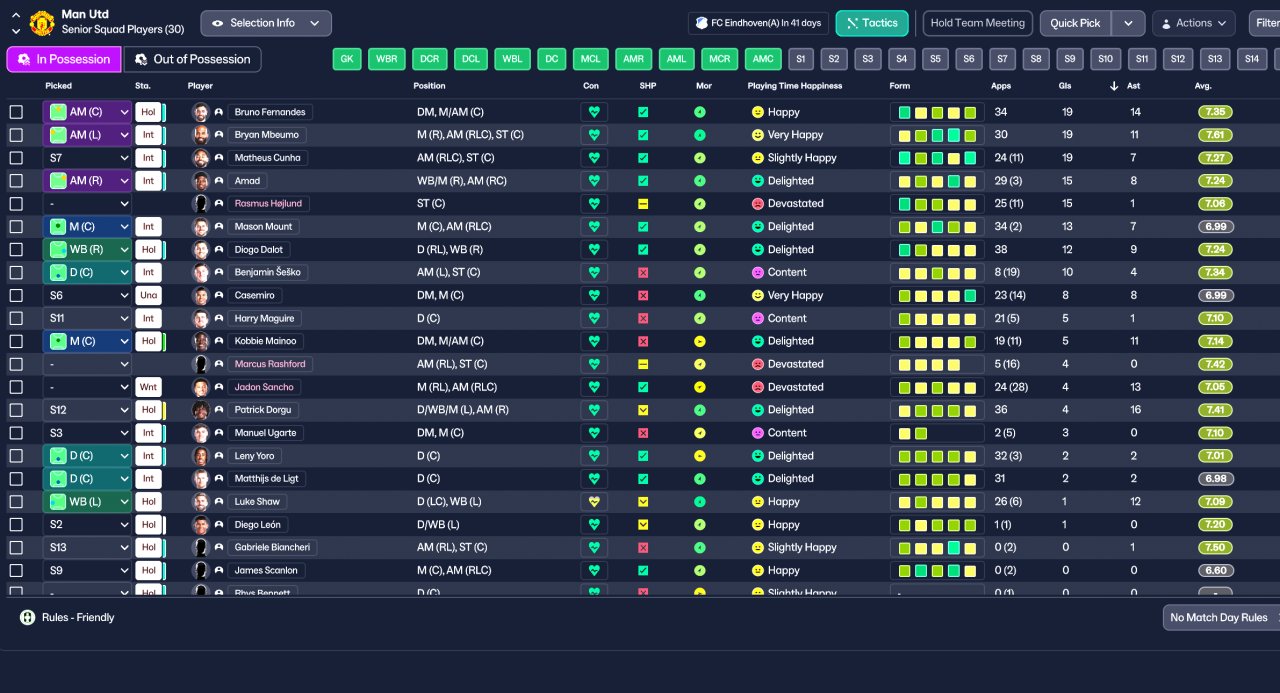Click the Int status box for Amad
Viewport: 1280px width, 693px height.
[x=148, y=181]
